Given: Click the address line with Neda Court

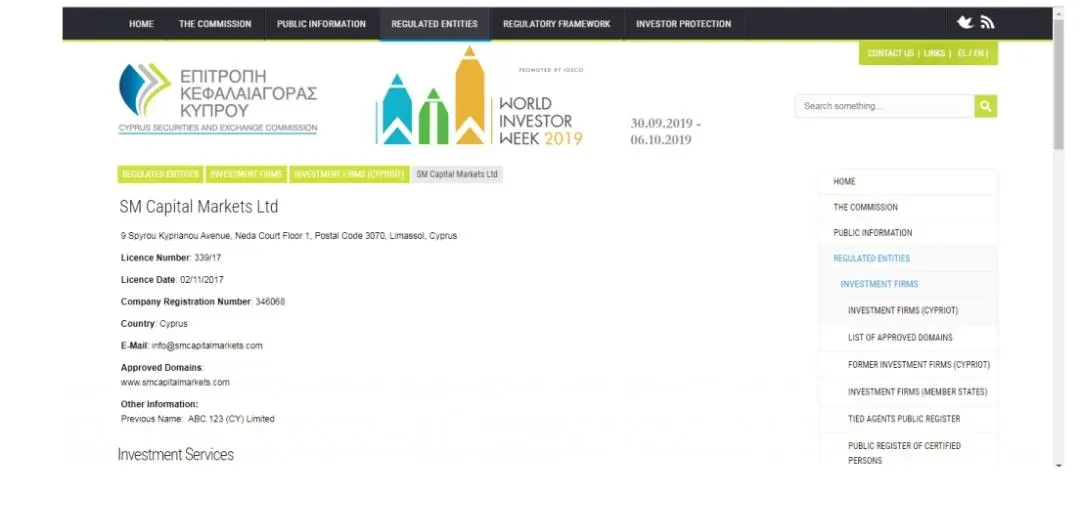Looking at the screenshot, I should [289, 235].
